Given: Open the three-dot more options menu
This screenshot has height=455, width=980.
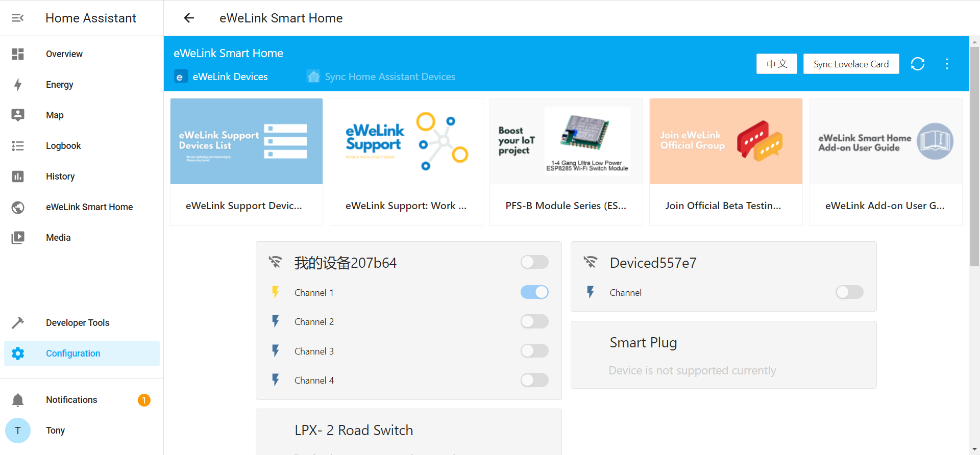Looking at the screenshot, I should [947, 64].
